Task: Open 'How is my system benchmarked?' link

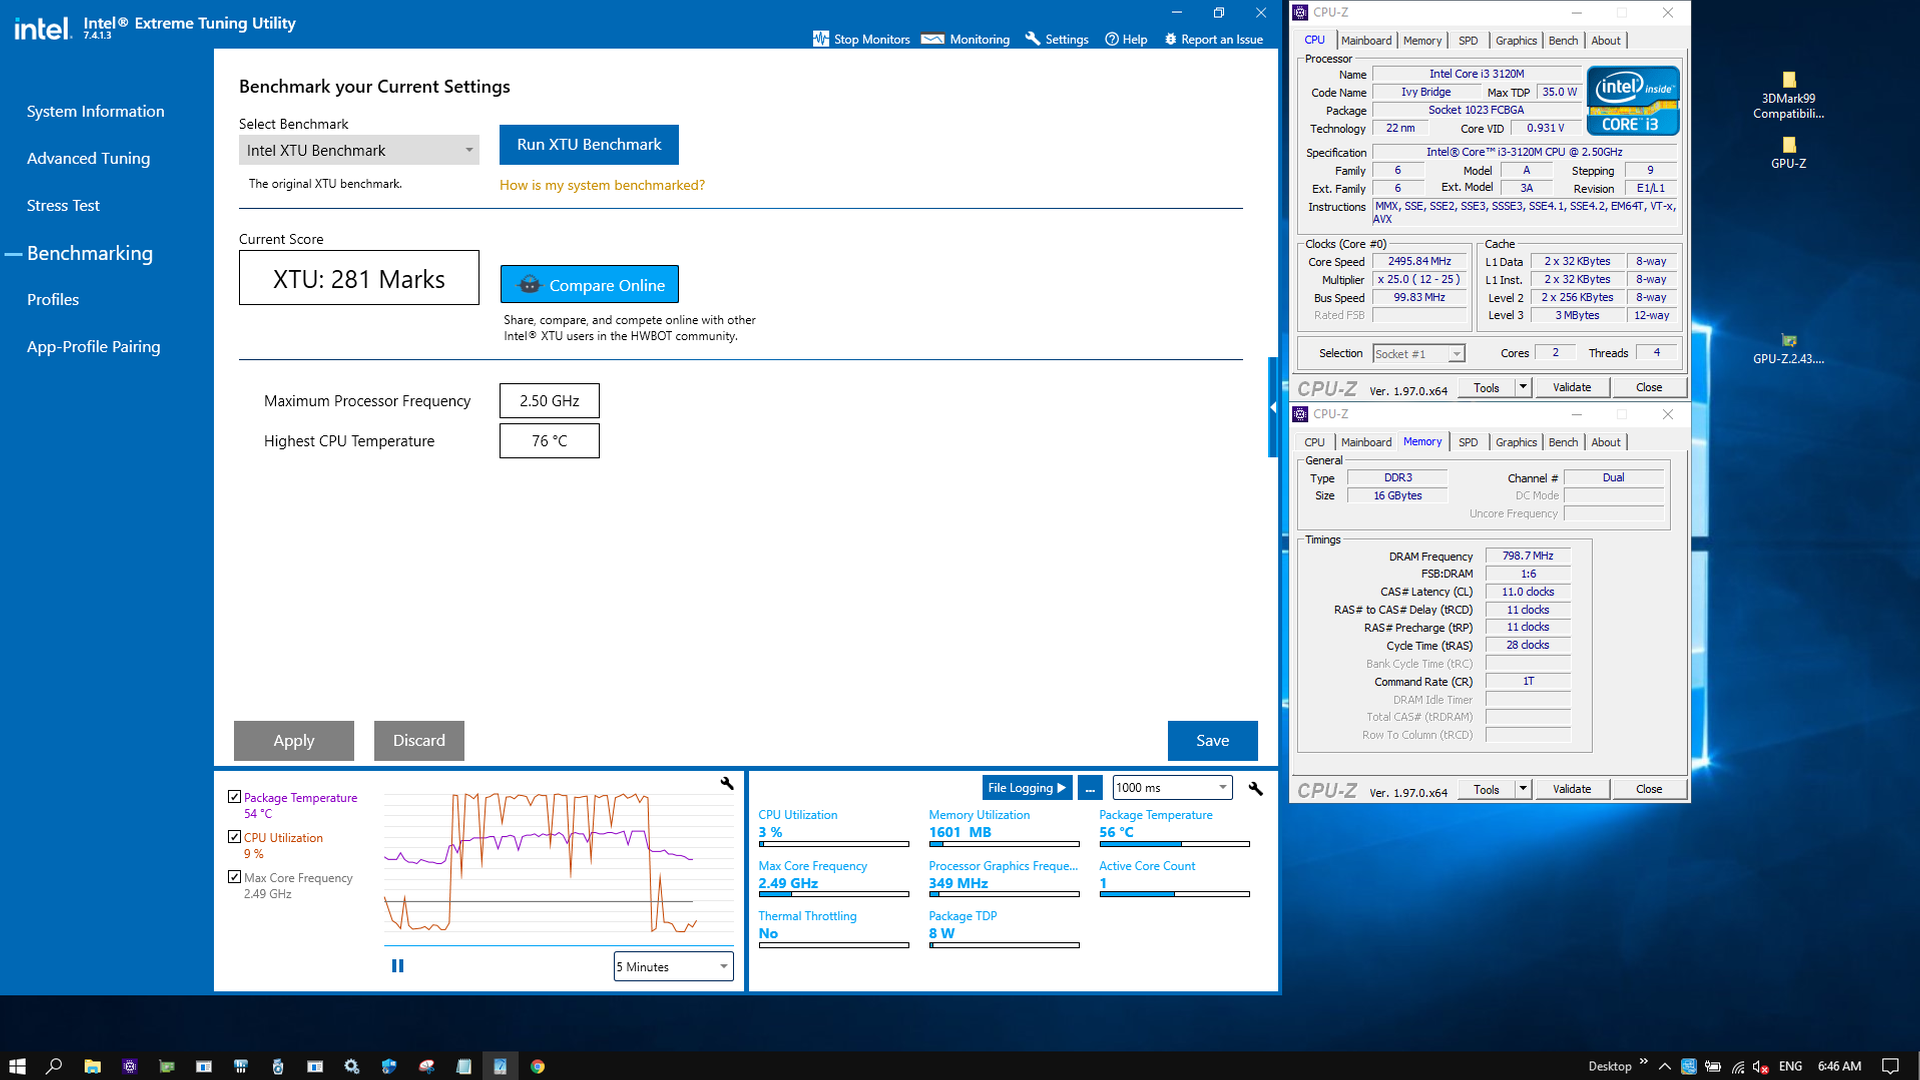Action: [602, 185]
